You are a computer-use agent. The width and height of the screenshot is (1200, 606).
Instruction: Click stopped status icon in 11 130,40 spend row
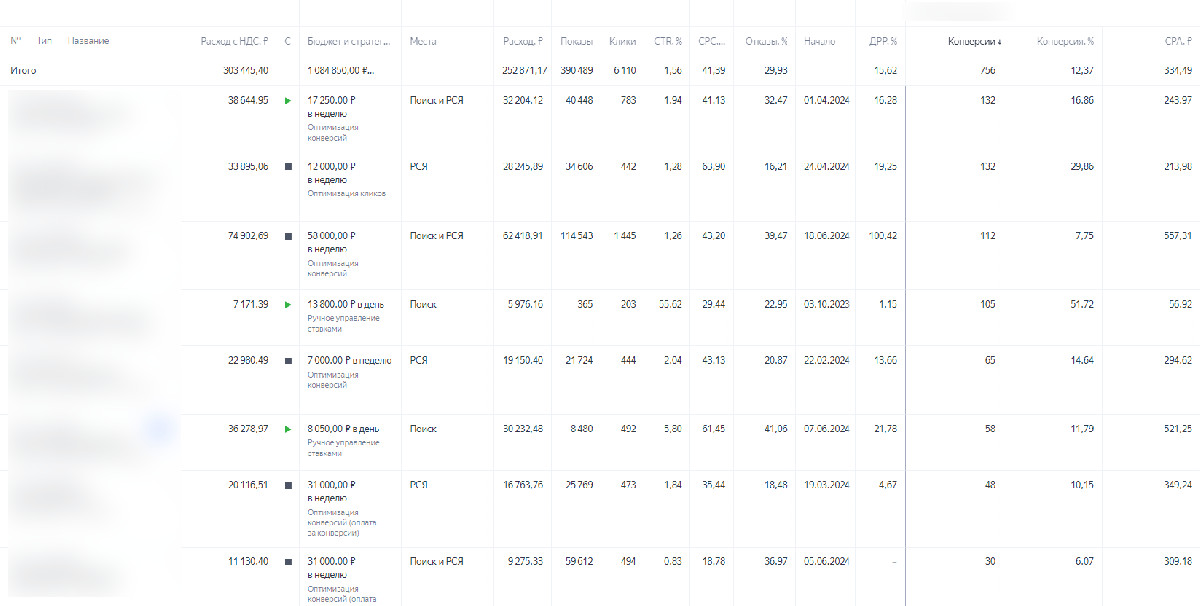pos(288,562)
